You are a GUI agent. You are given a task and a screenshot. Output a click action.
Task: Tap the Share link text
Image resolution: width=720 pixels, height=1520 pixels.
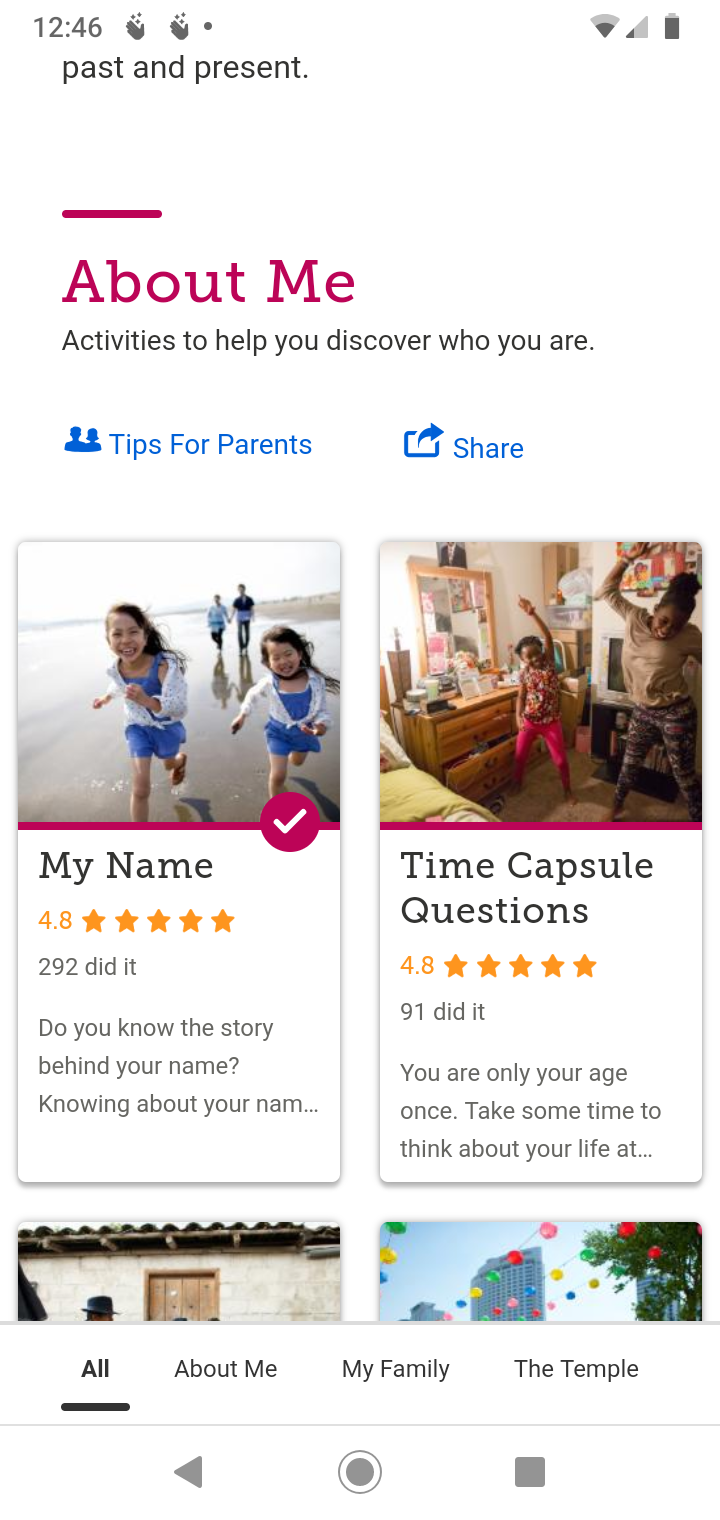tap(488, 448)
